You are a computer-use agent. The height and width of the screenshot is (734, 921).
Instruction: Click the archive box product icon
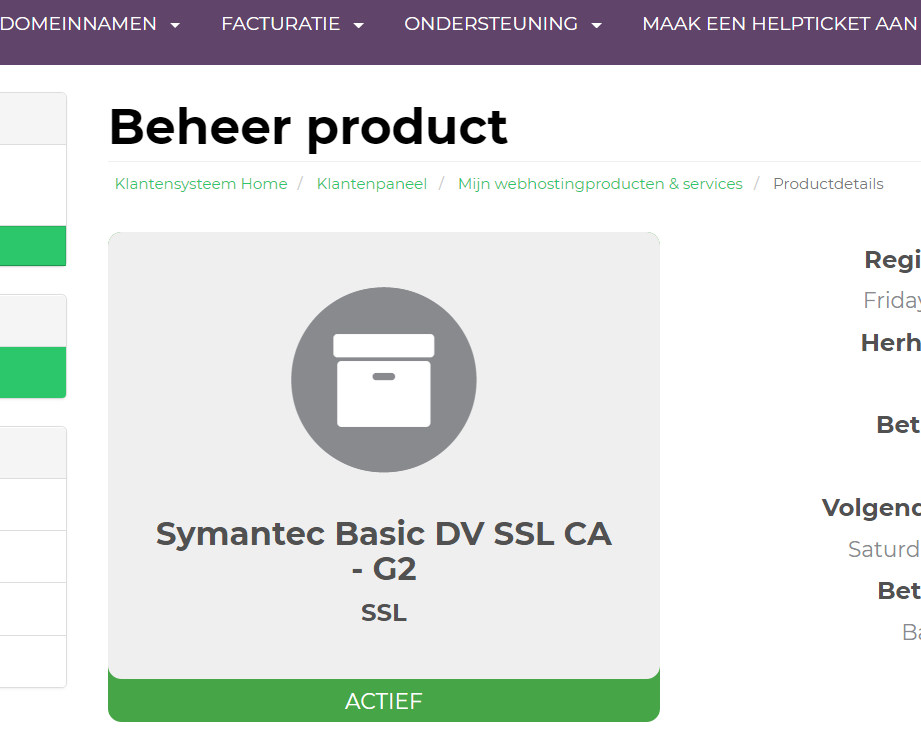384,380
